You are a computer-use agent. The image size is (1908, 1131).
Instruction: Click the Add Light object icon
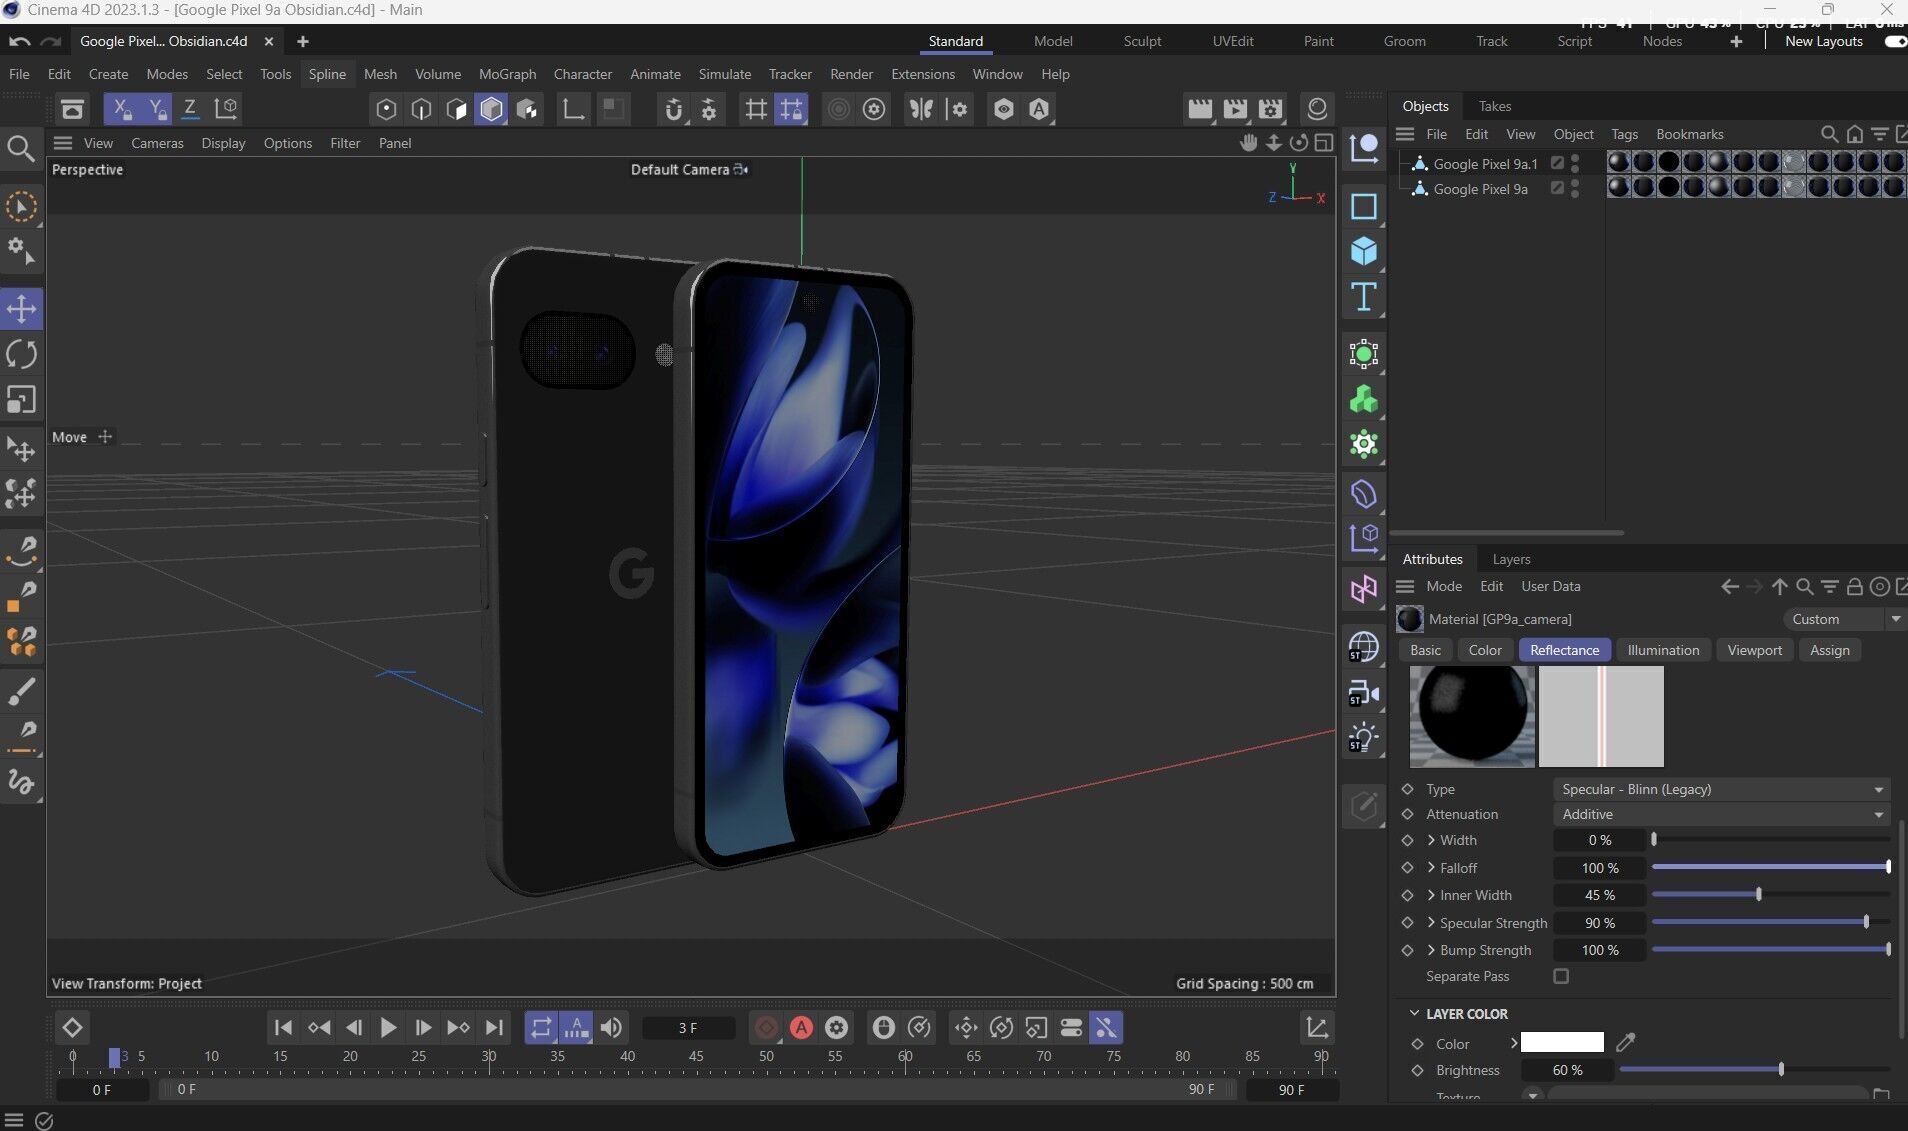[1364, 739]
